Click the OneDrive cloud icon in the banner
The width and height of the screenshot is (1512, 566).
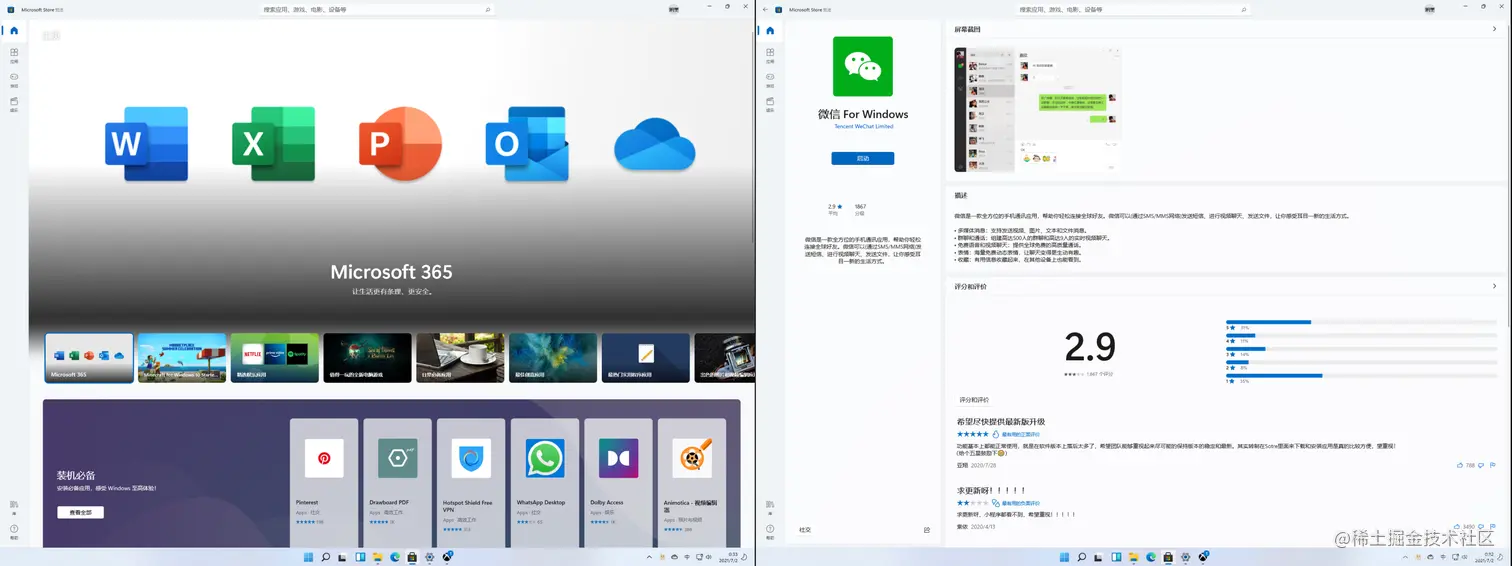(x=654, y=145)
